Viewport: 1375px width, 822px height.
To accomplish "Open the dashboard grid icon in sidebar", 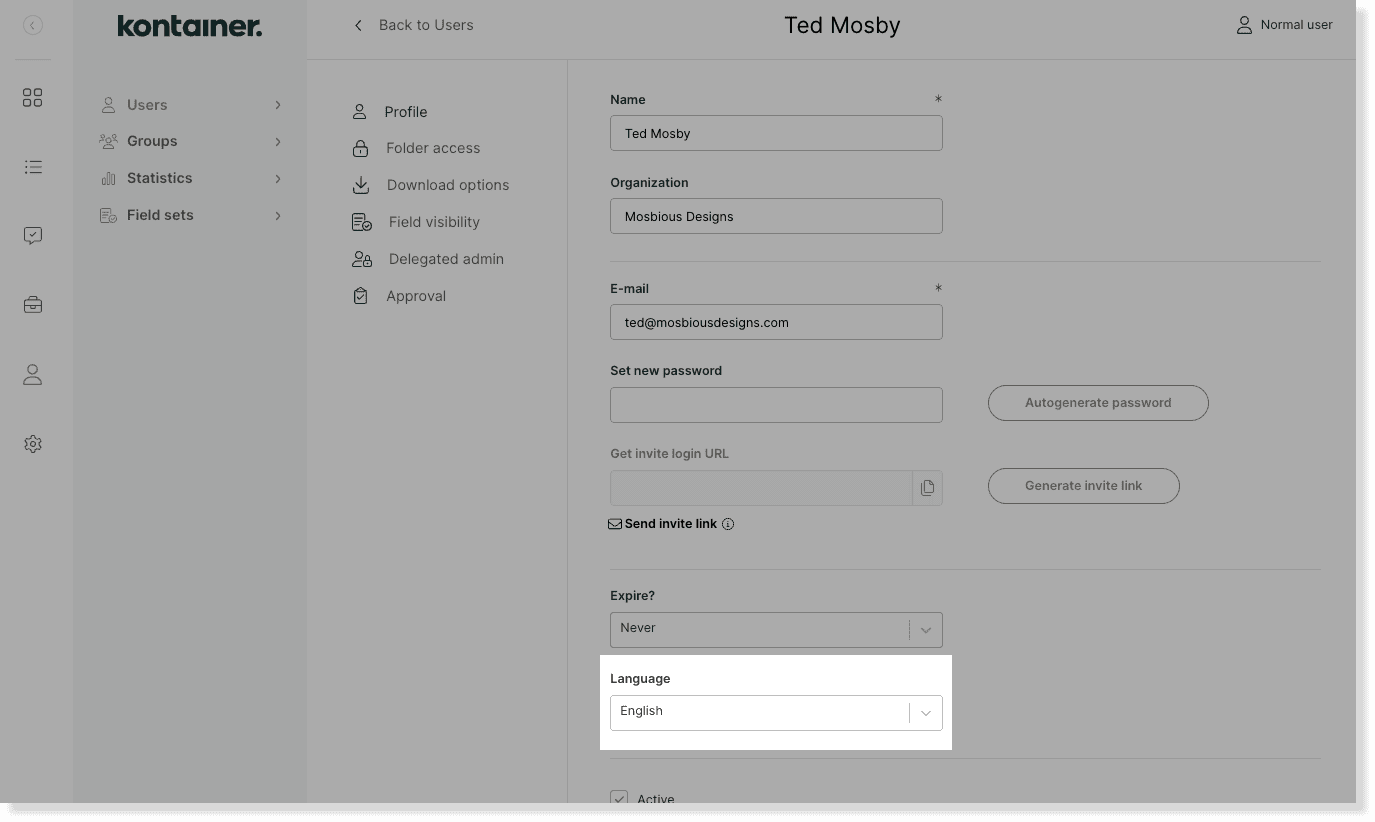I will click(x=32, y=97).
